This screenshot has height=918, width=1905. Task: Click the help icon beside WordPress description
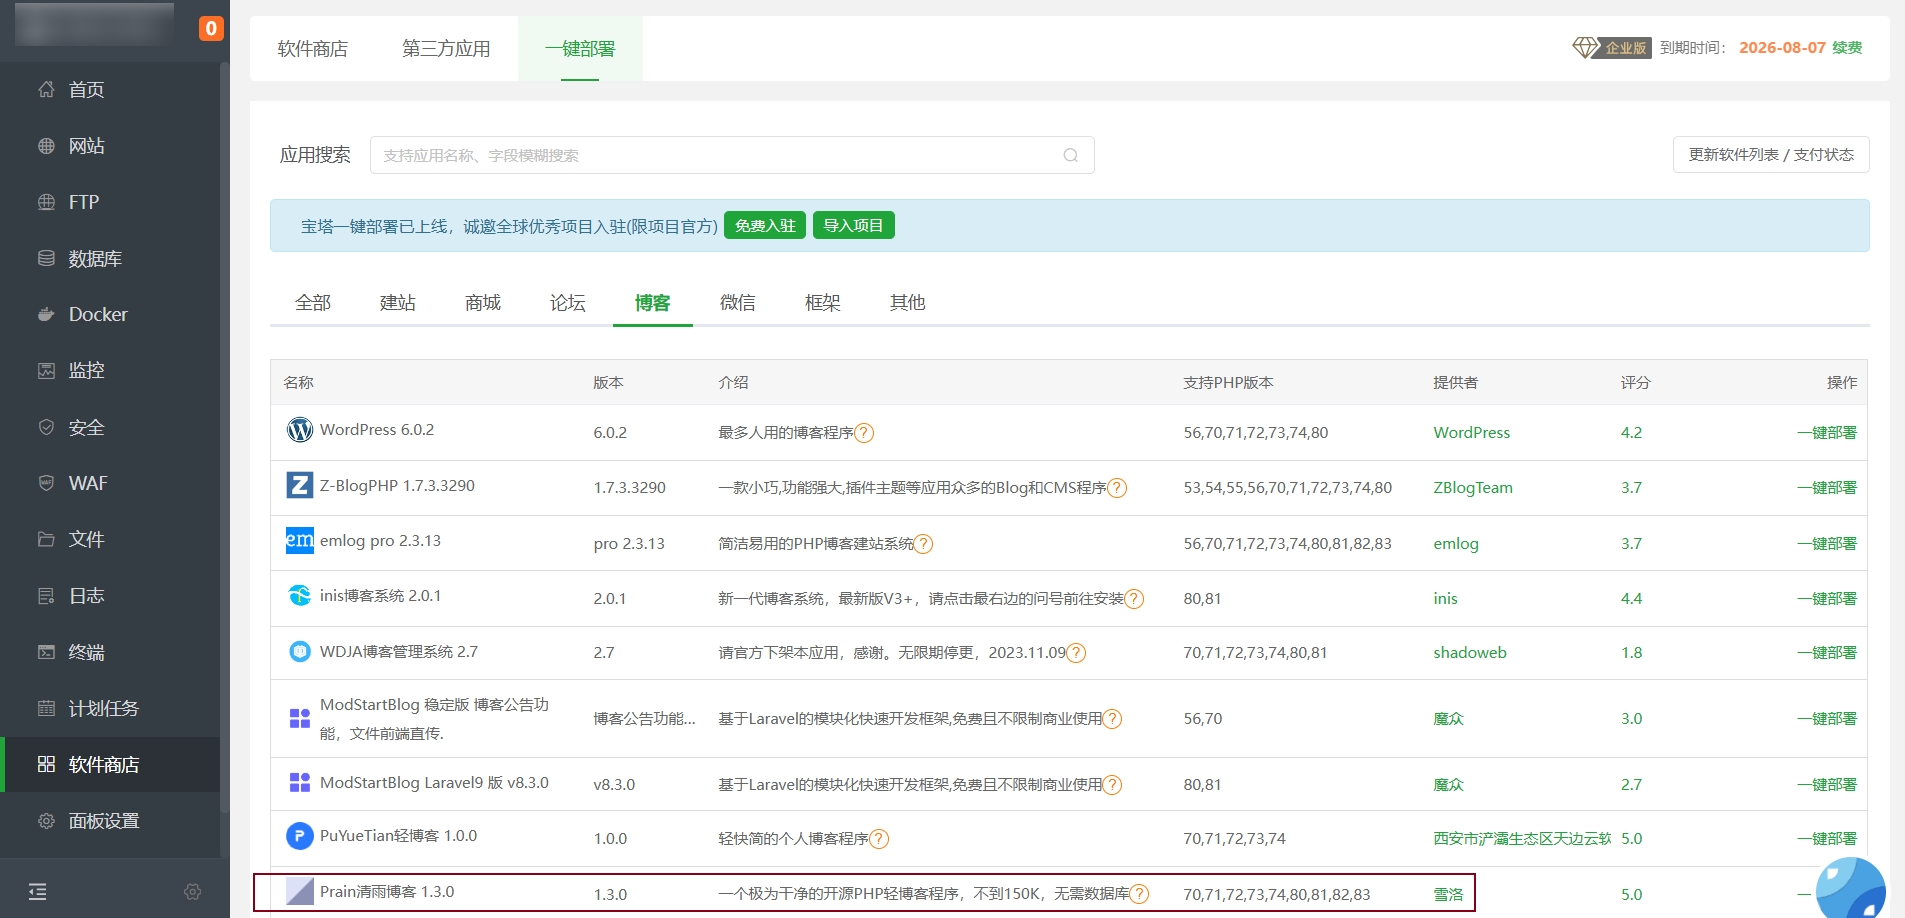pyautogui.click(x=864, y=433)
